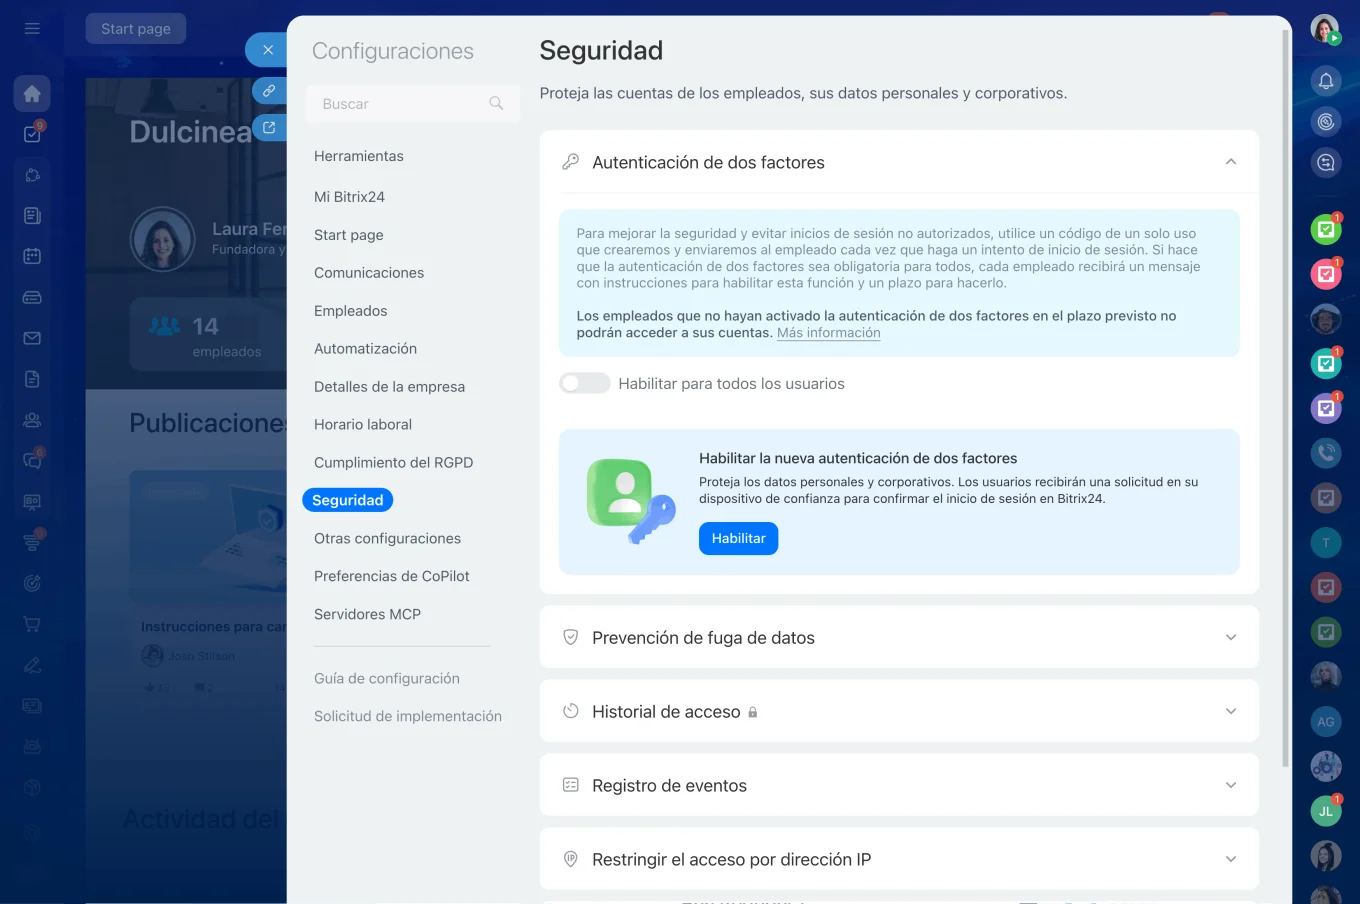Close the Configuraciones slider panel
Viewport: 1360px width, 904px height.
(267, 50)
